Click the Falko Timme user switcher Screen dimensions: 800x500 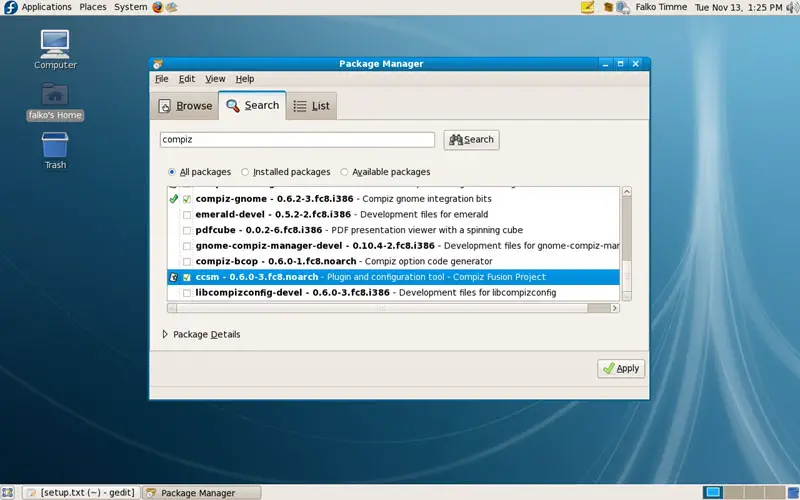[x=661, y=7]
